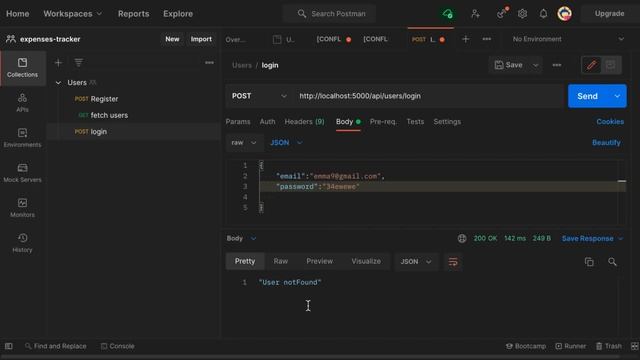
Task: Click the Beautify link
Action: pyautogui.click(x=606, y=143)
